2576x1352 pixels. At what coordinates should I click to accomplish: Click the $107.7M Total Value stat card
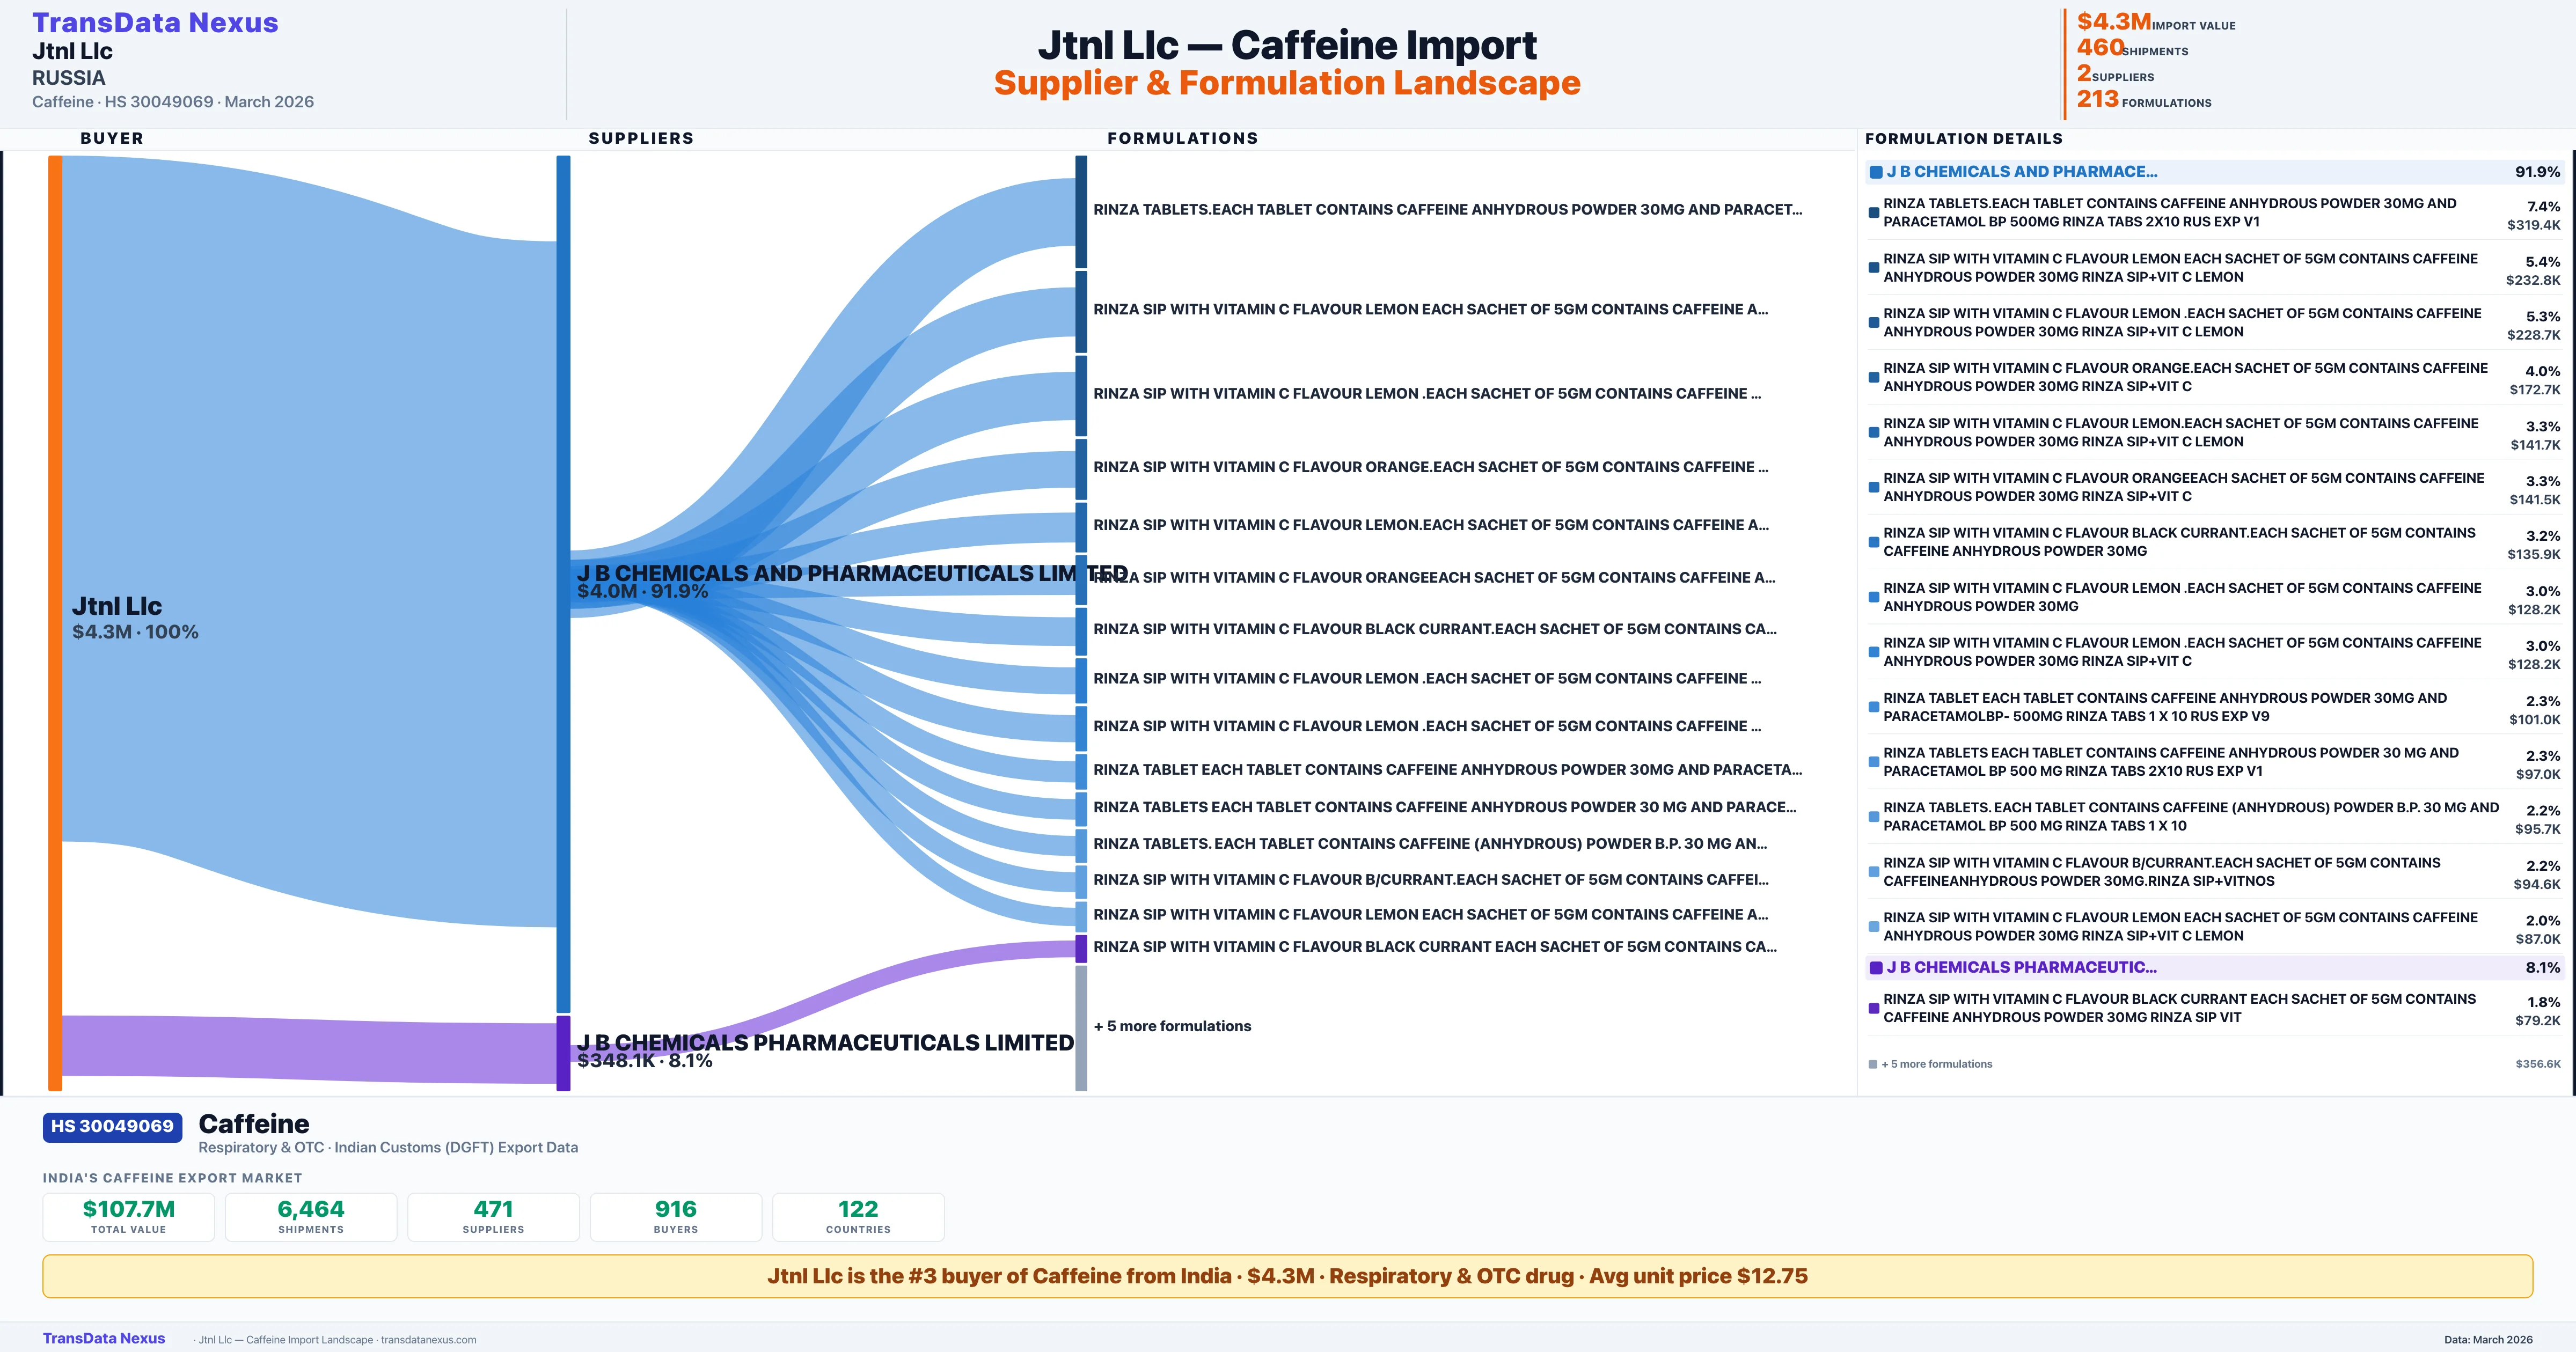point(128,1217)
